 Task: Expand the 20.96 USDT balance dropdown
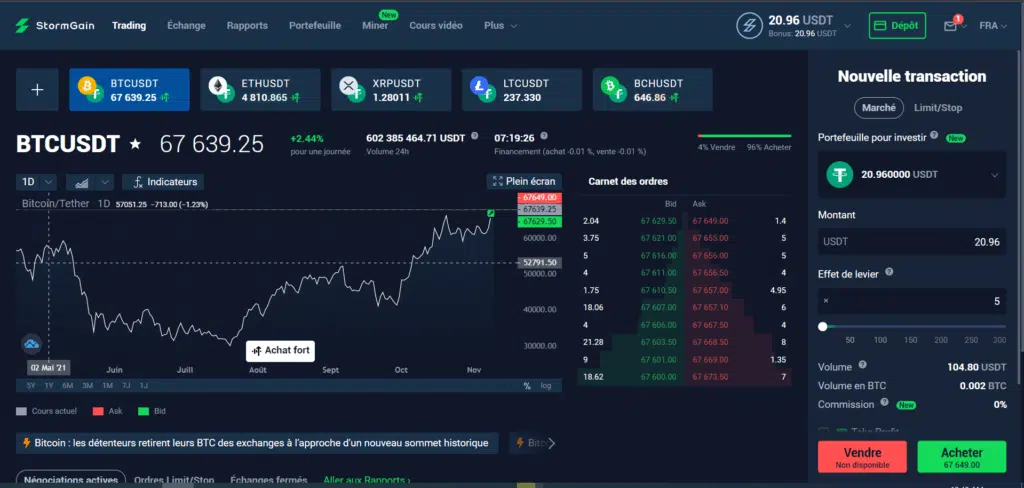(848, 25)
